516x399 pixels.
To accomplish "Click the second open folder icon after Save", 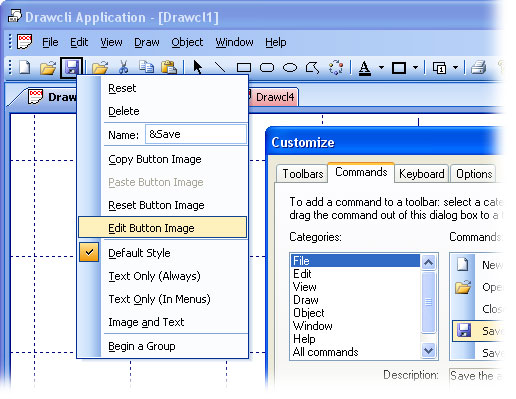I will [x=100, y=68].
